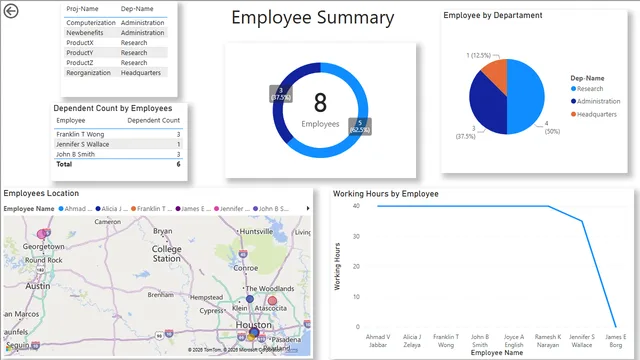Select the James E legend entry on the map
Viewport: 640px width, 360px height.
193,209
